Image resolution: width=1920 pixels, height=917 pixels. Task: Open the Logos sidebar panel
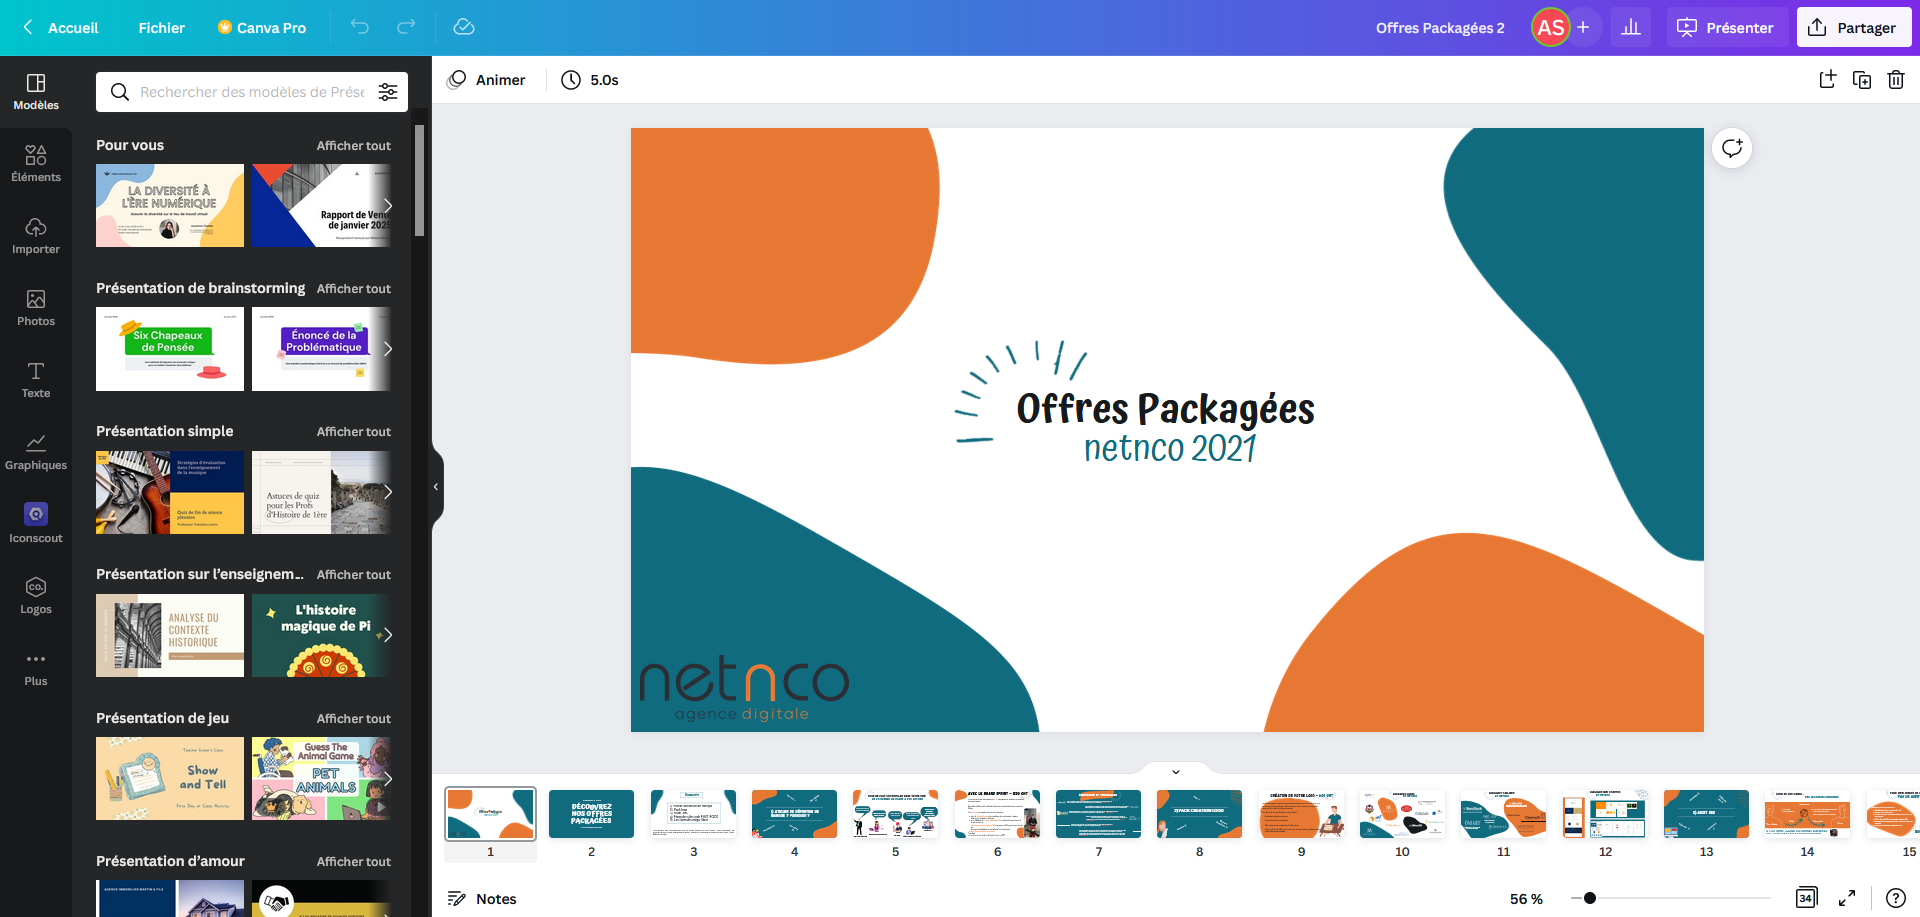pyautogui.click(x=36, y=595)
